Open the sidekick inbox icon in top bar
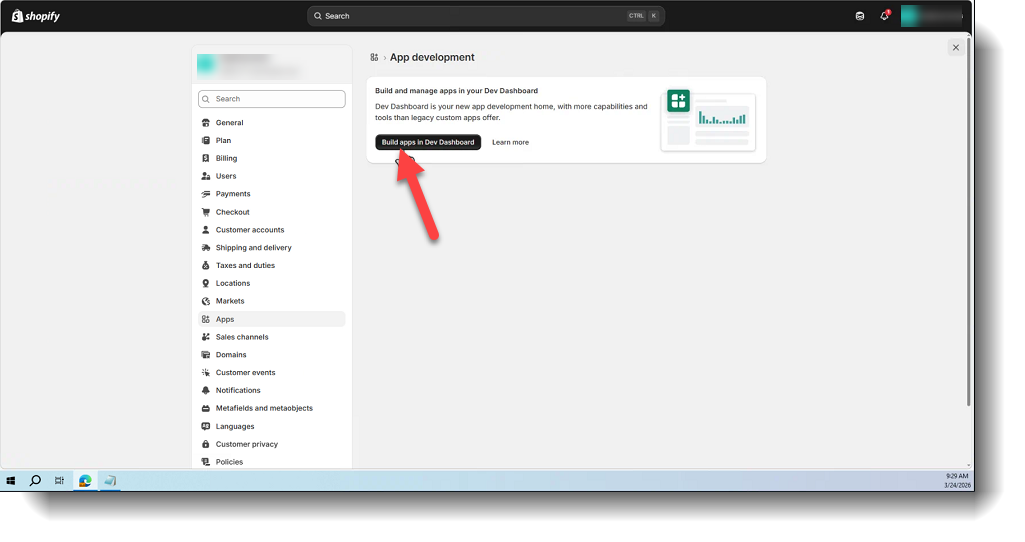The image size is (1025, 542). pos(860,16)
